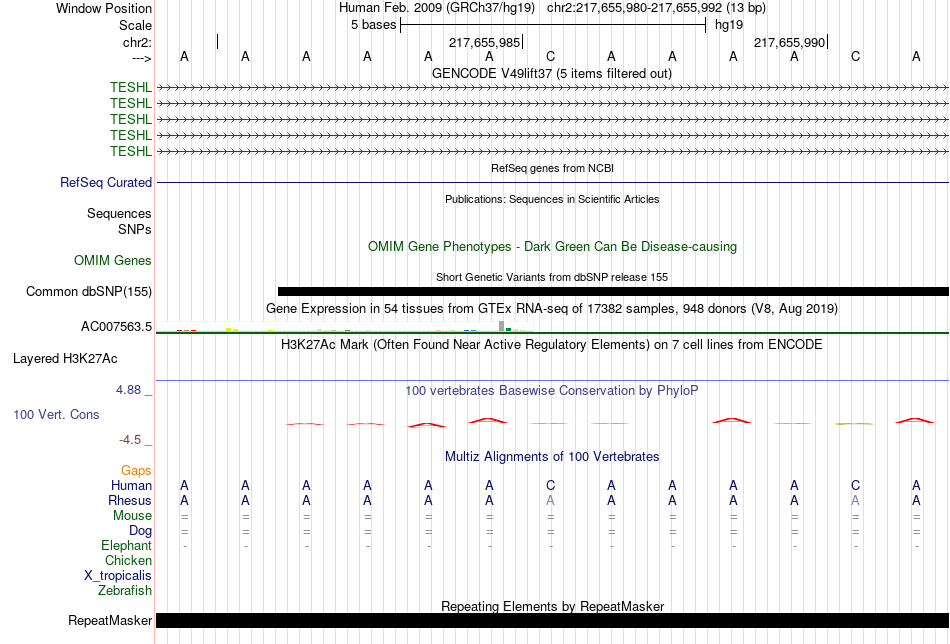Viewport: 950px width, 644px height.
Task: Click the AC007563.5 gene label
Action: tap(116, 327)
